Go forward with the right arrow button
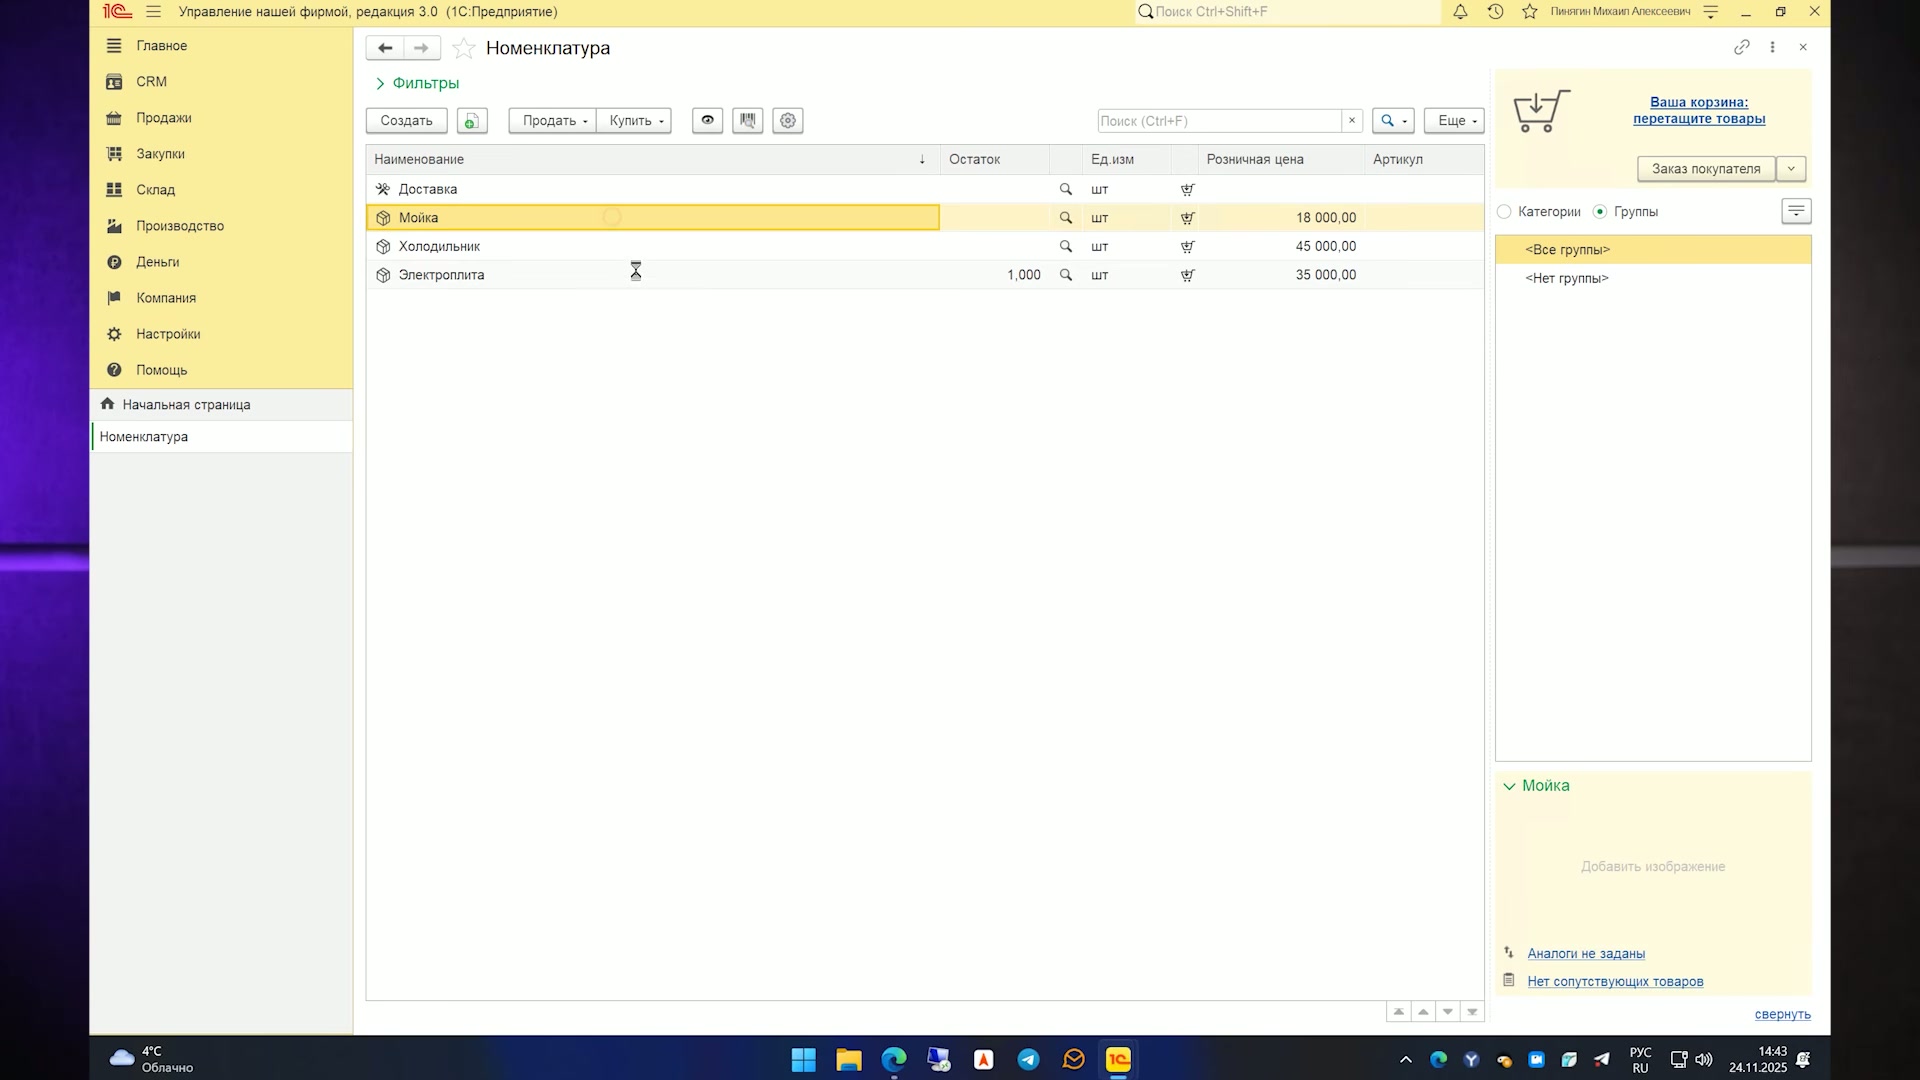The image size is (1920, 1080). point(421,48)
